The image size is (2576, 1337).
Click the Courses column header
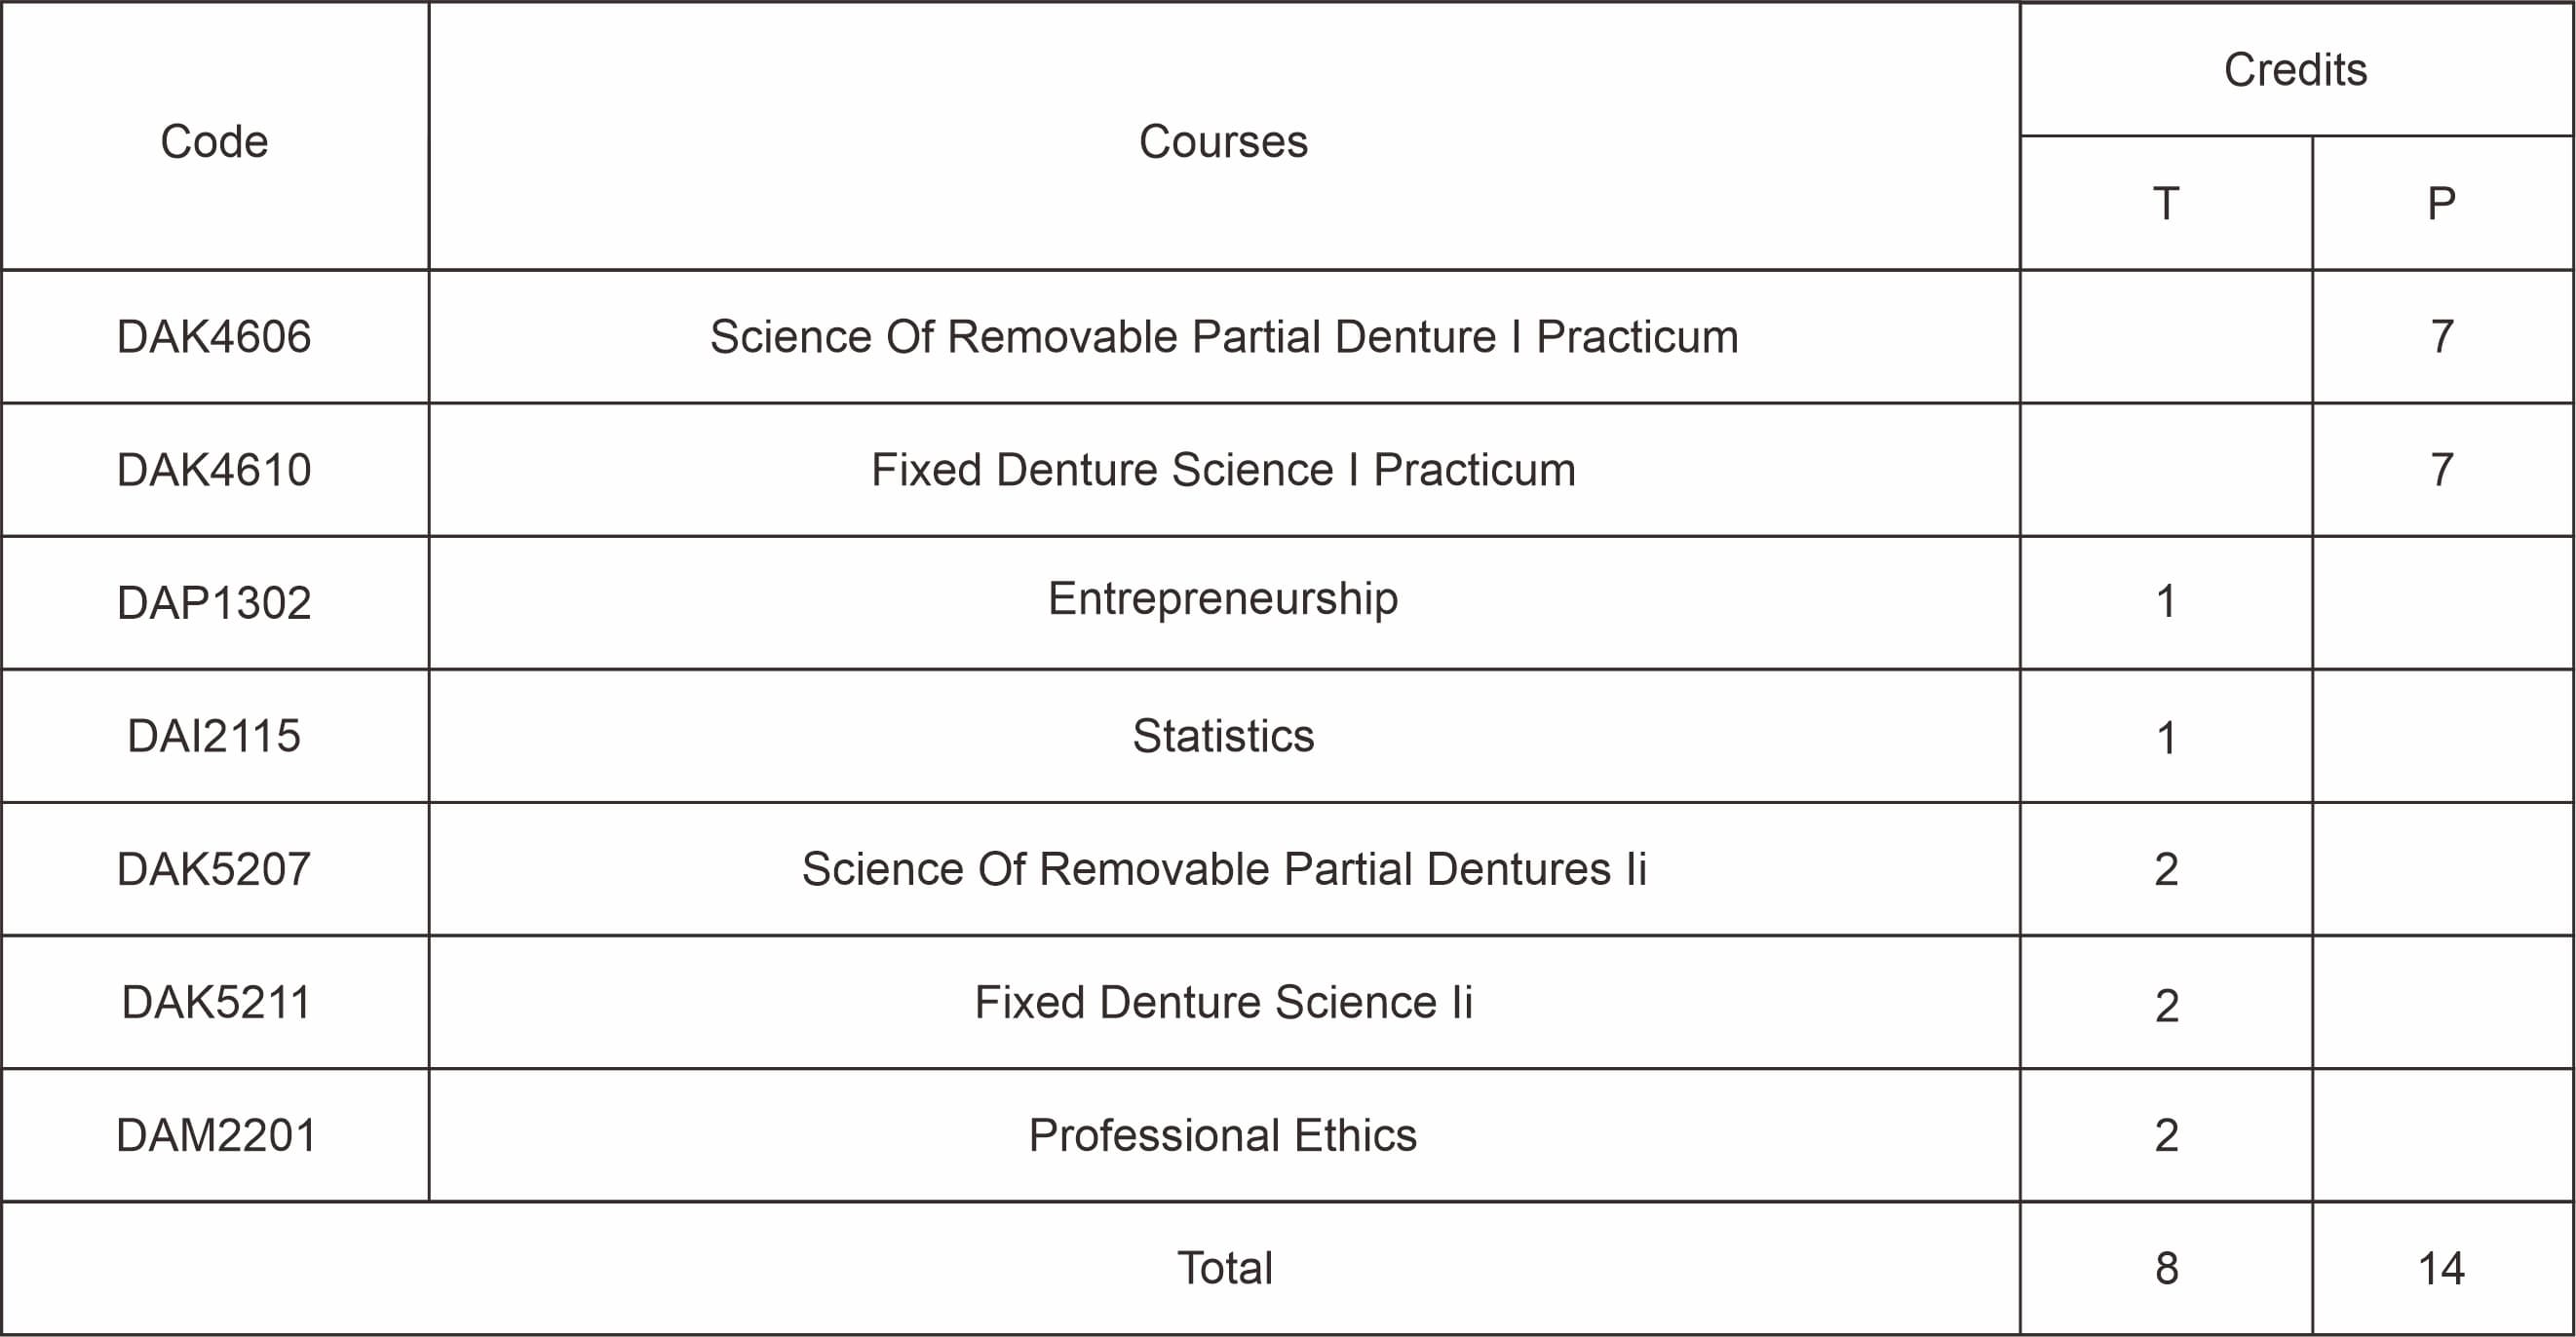click(1223, 141)
